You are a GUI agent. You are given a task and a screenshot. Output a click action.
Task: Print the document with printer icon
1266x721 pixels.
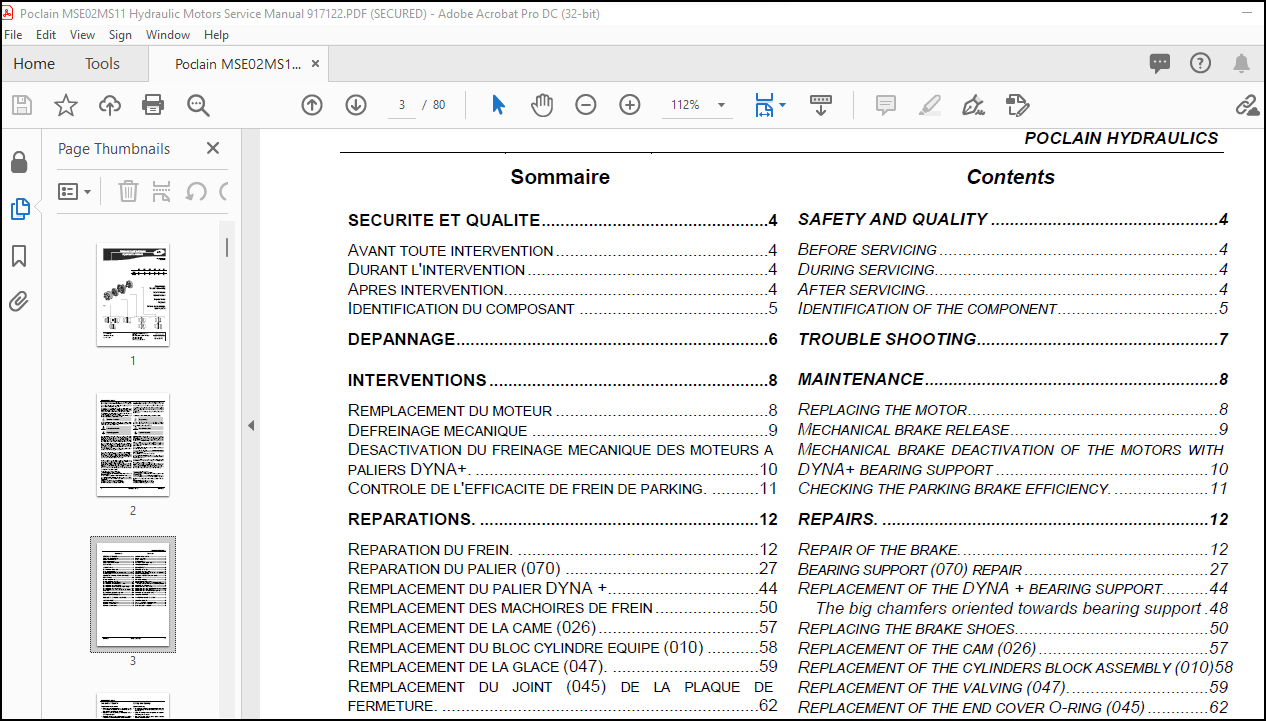[153, 105]
